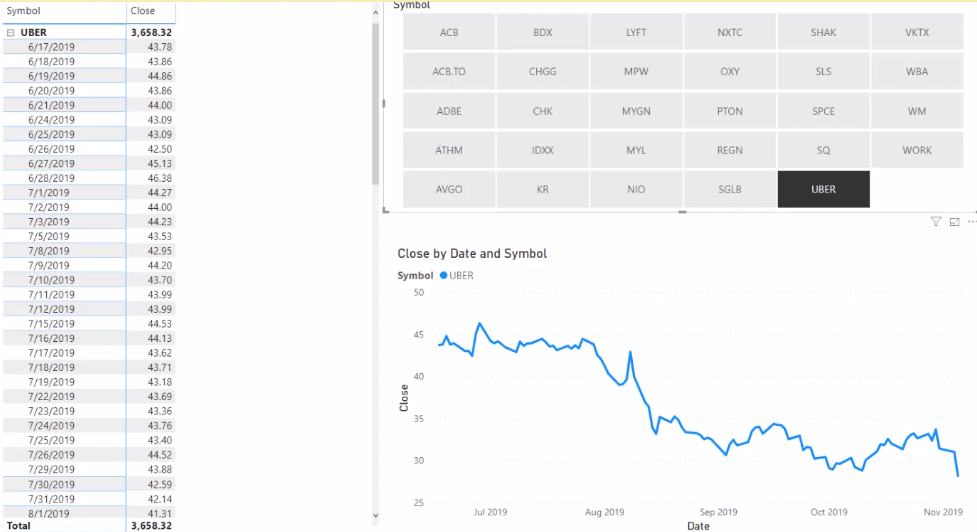The image size is (977, 532).
Task: Click scroll down arrow of table
Action: (375, 515)
